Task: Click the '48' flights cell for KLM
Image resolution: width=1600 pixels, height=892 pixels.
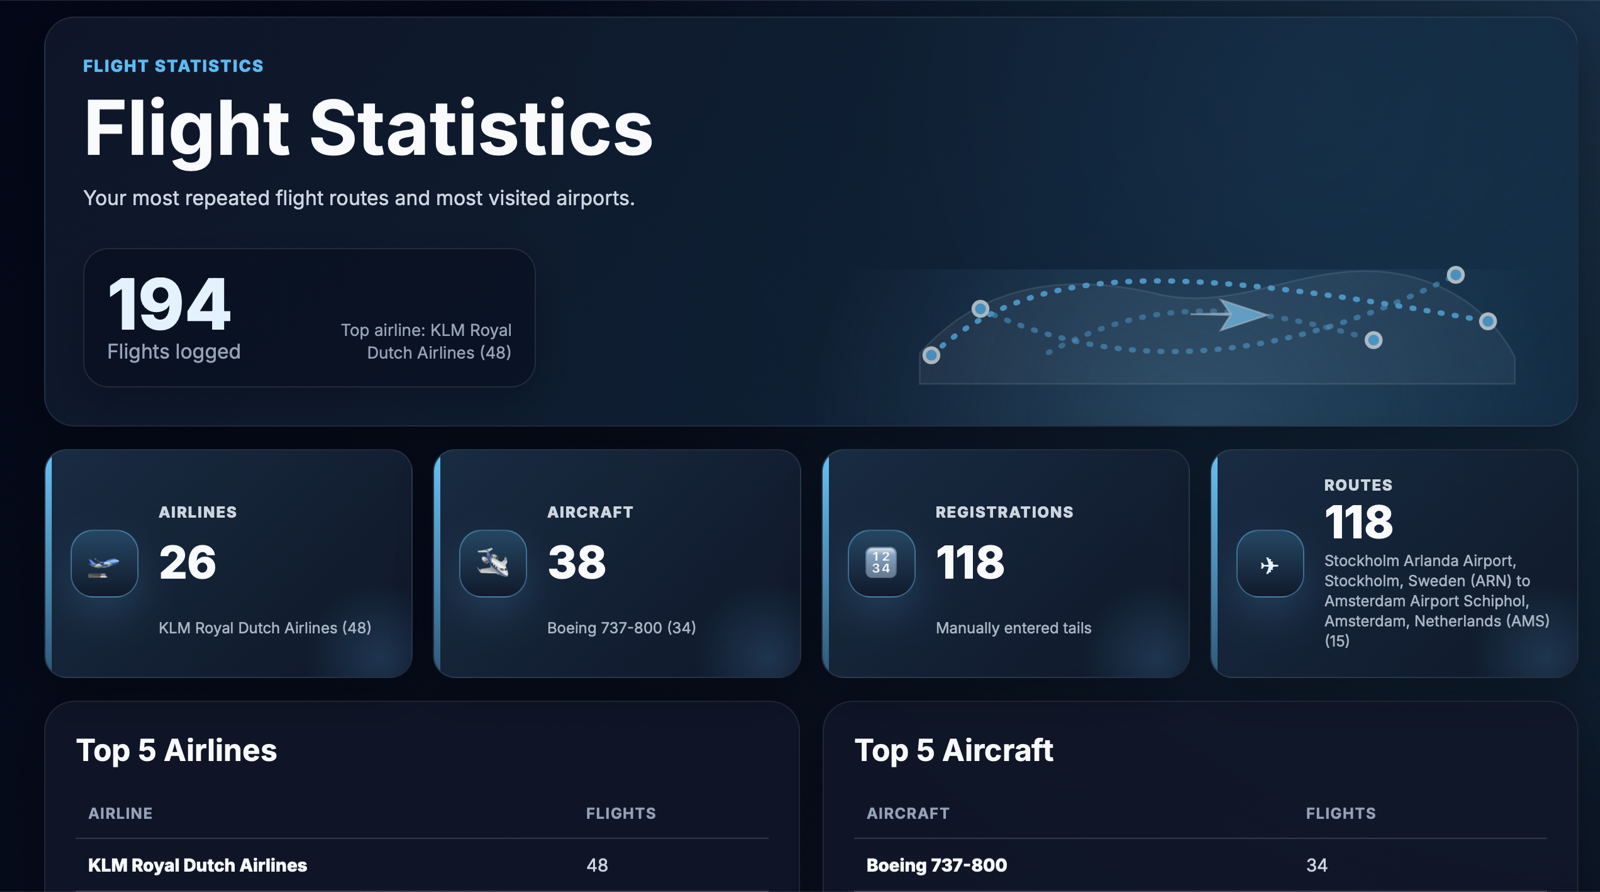Action: click(597, 865)
